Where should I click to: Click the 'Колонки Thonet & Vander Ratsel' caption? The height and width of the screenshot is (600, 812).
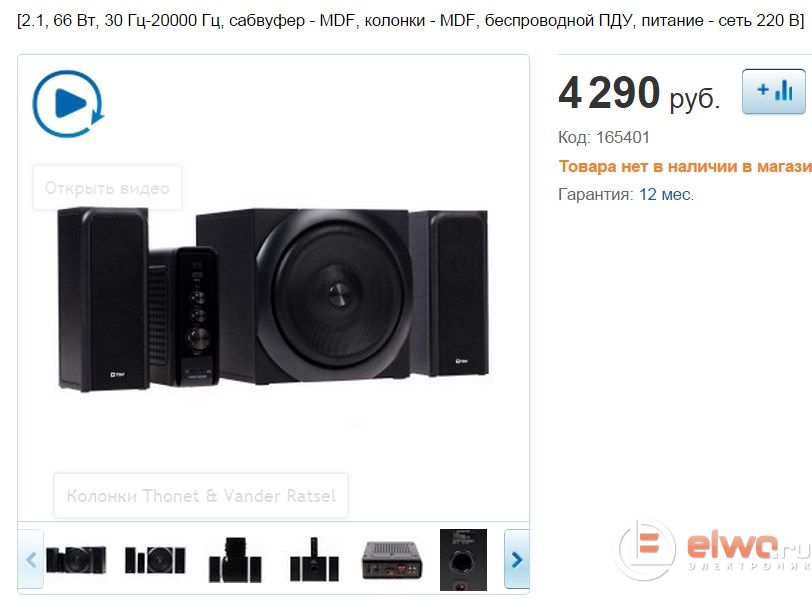tap(201, 495)
